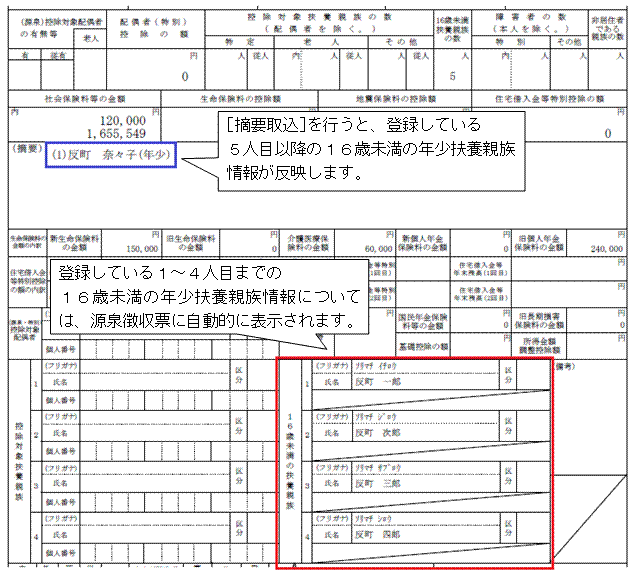
Task: Select the name 反町 四郎
Action: click(x=378, y=534)
